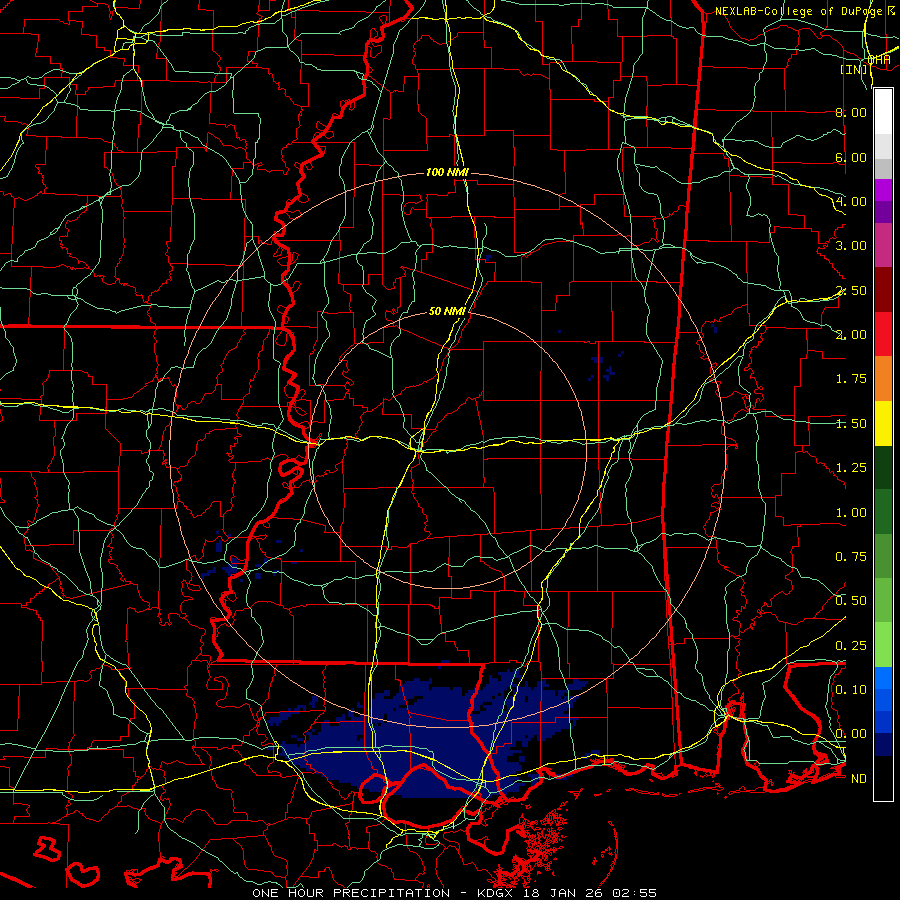Click the 'NEXLAB-College of DuPage' credit text
Viewport: 900px width, 900px height.
799,11
